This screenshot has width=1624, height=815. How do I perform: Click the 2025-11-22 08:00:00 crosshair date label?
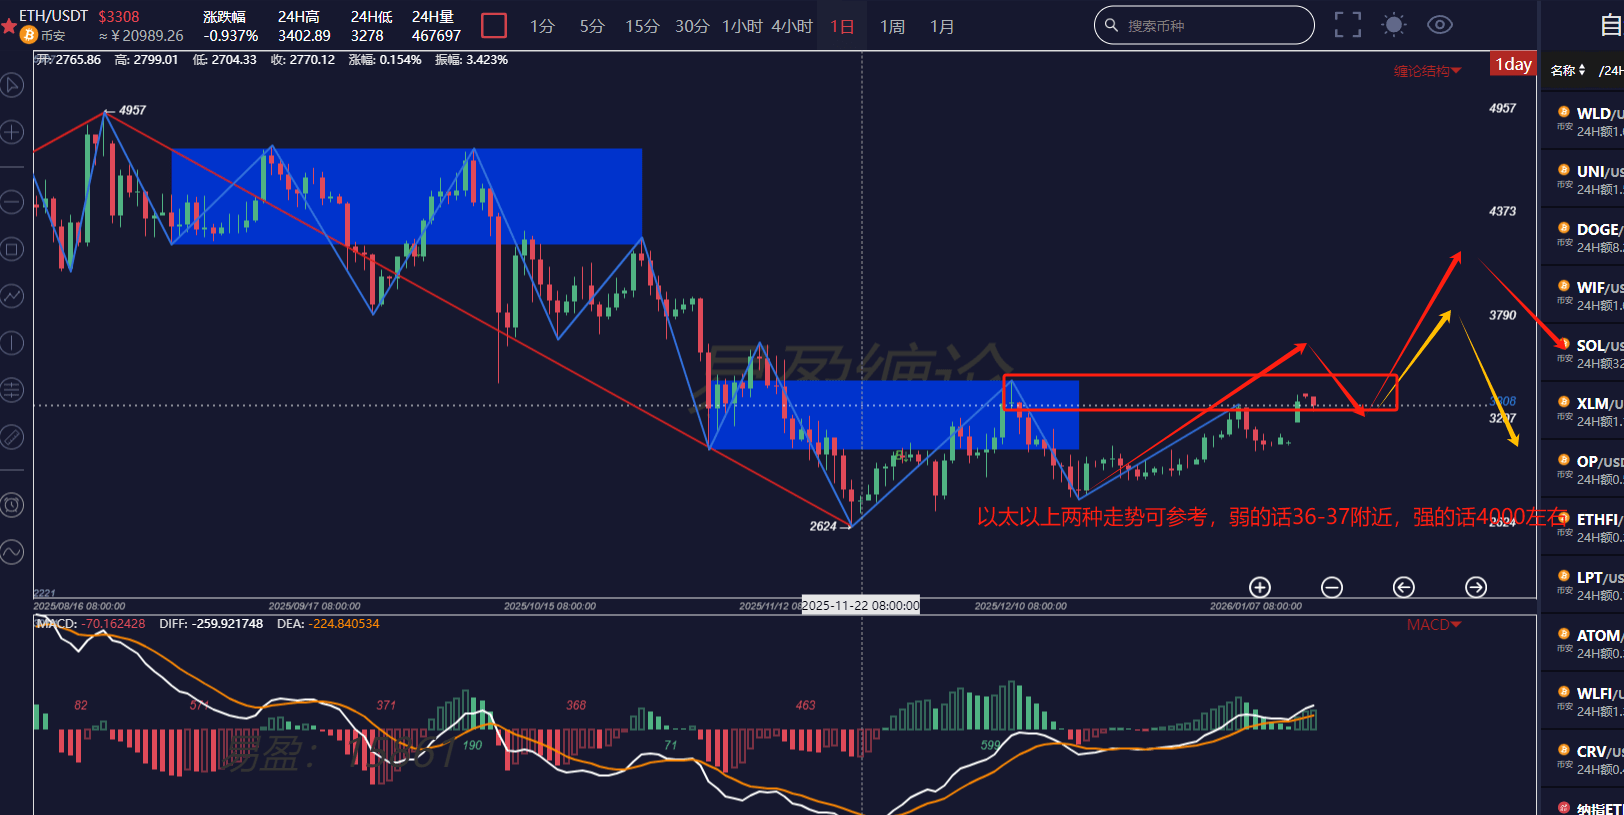click(x=861, y=606)
